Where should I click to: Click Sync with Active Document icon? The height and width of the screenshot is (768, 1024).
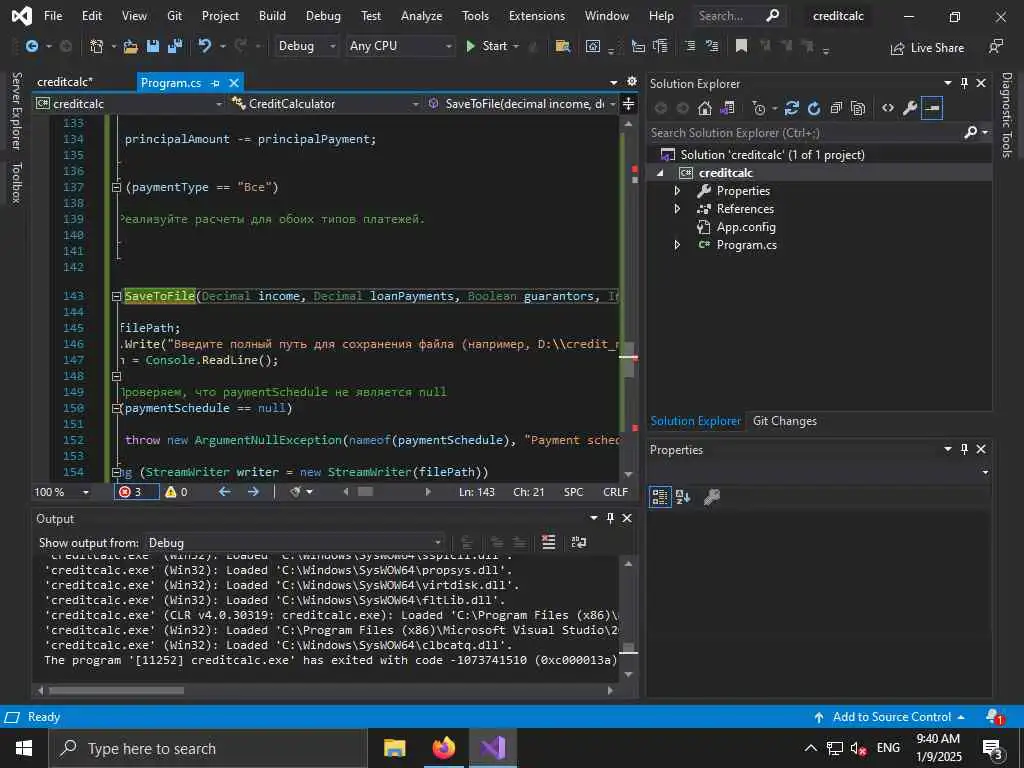tap(792, 108)
